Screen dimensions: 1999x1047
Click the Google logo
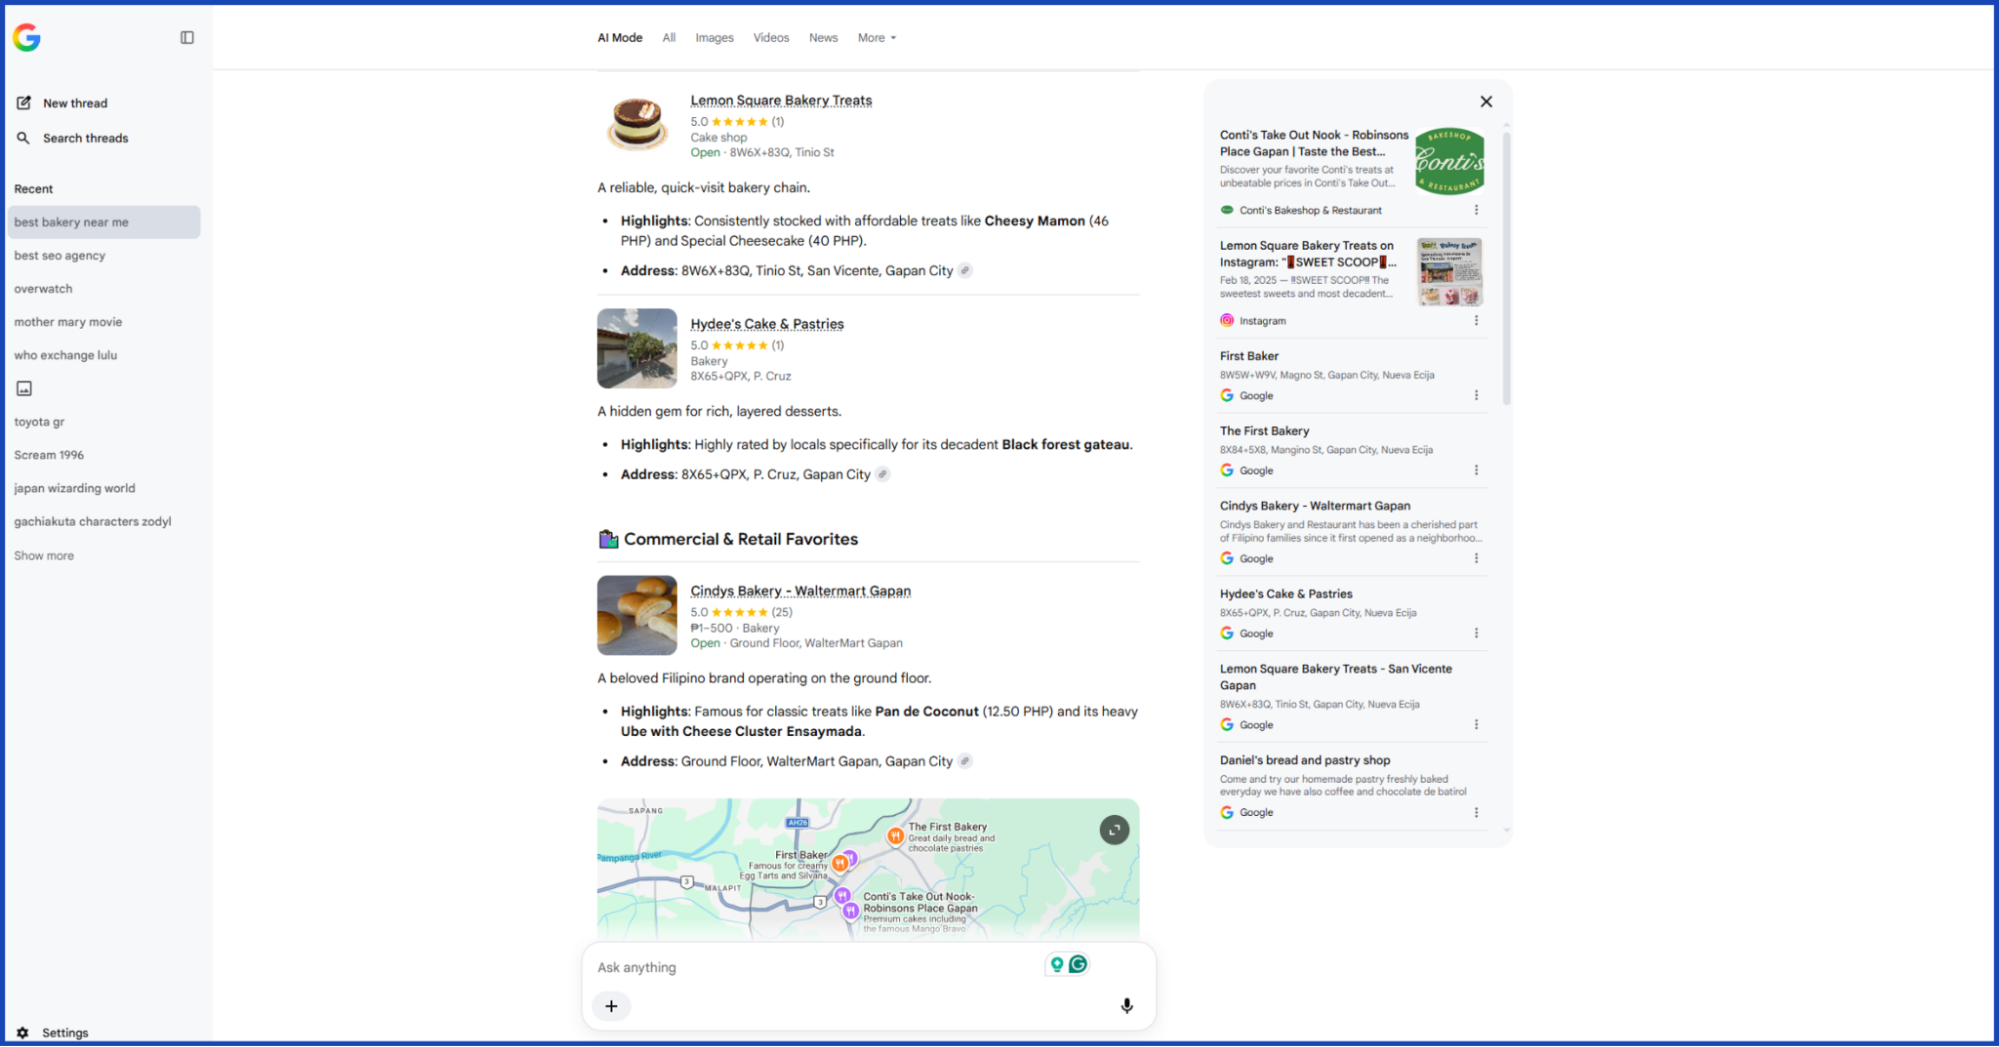tap(27, 37)
